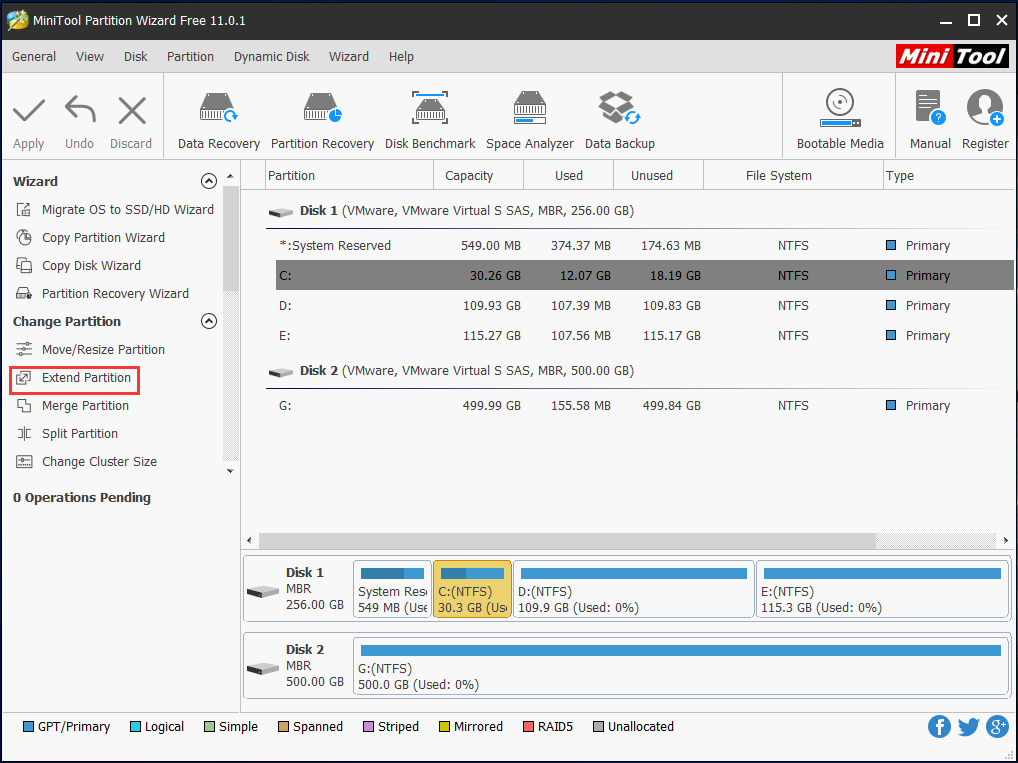Sort by Capacity column header
1018x763 pixels.
[478, 175]
